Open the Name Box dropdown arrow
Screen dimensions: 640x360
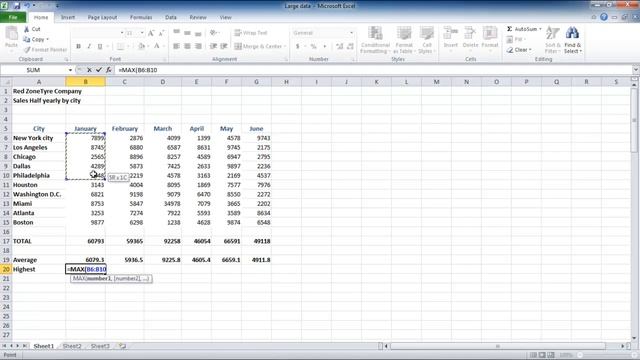coord(70,70)
